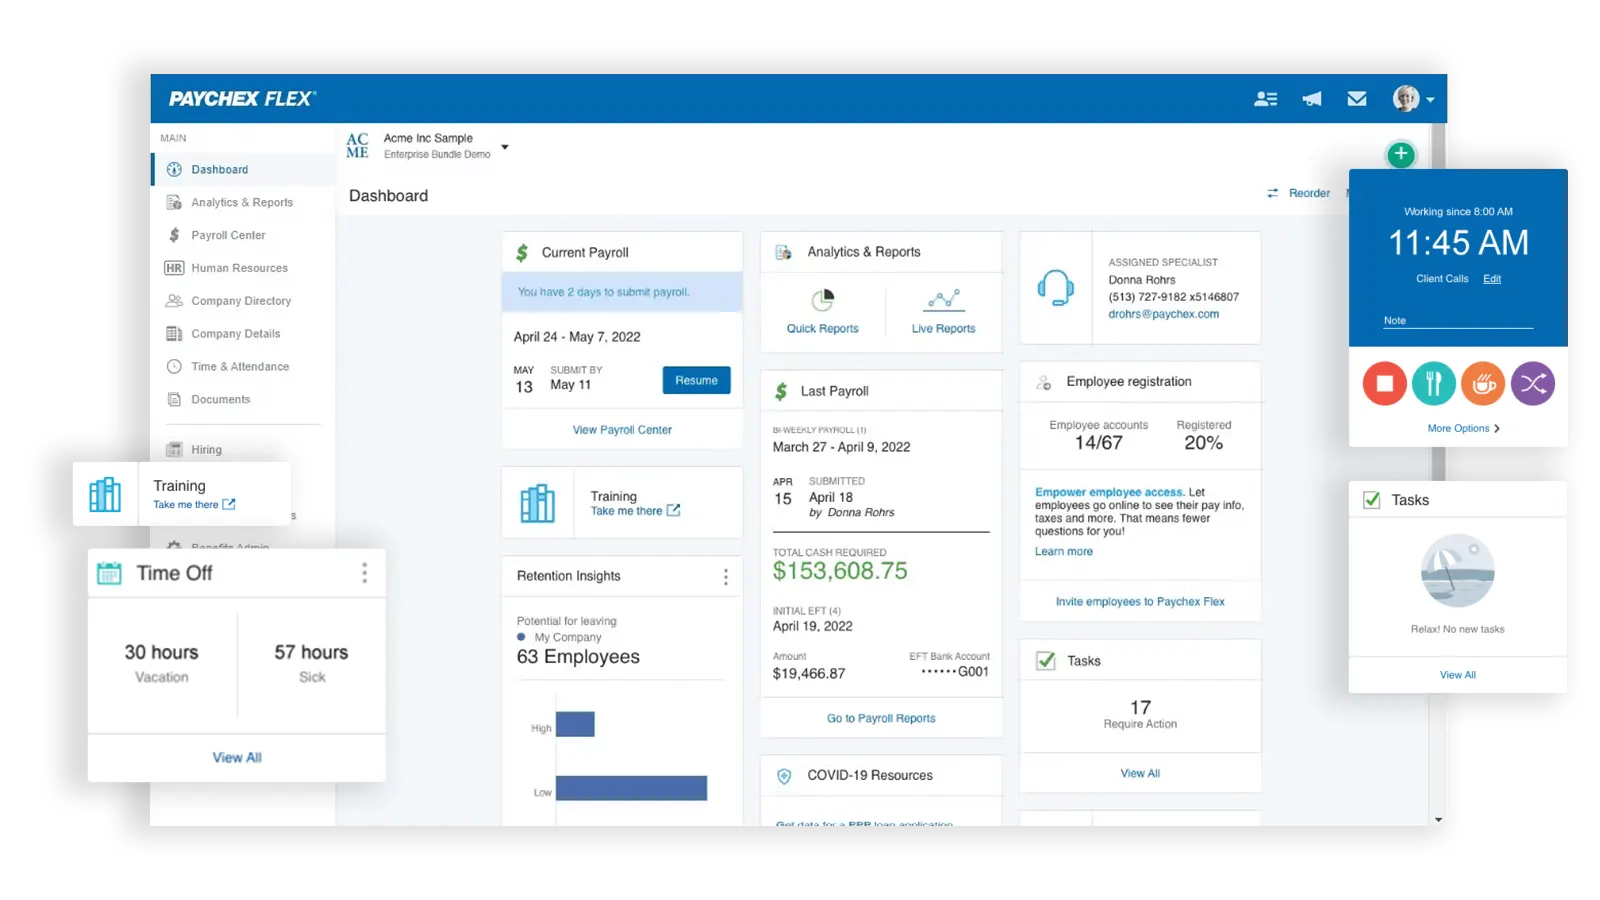The height and width of the screenshot is (900, 1600).
Task: Click the teal meal break icon
Action: [x=1433, y=383]
